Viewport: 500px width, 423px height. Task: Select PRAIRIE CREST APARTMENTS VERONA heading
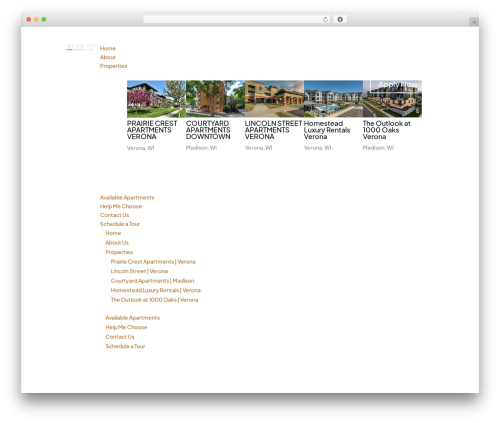152,130
